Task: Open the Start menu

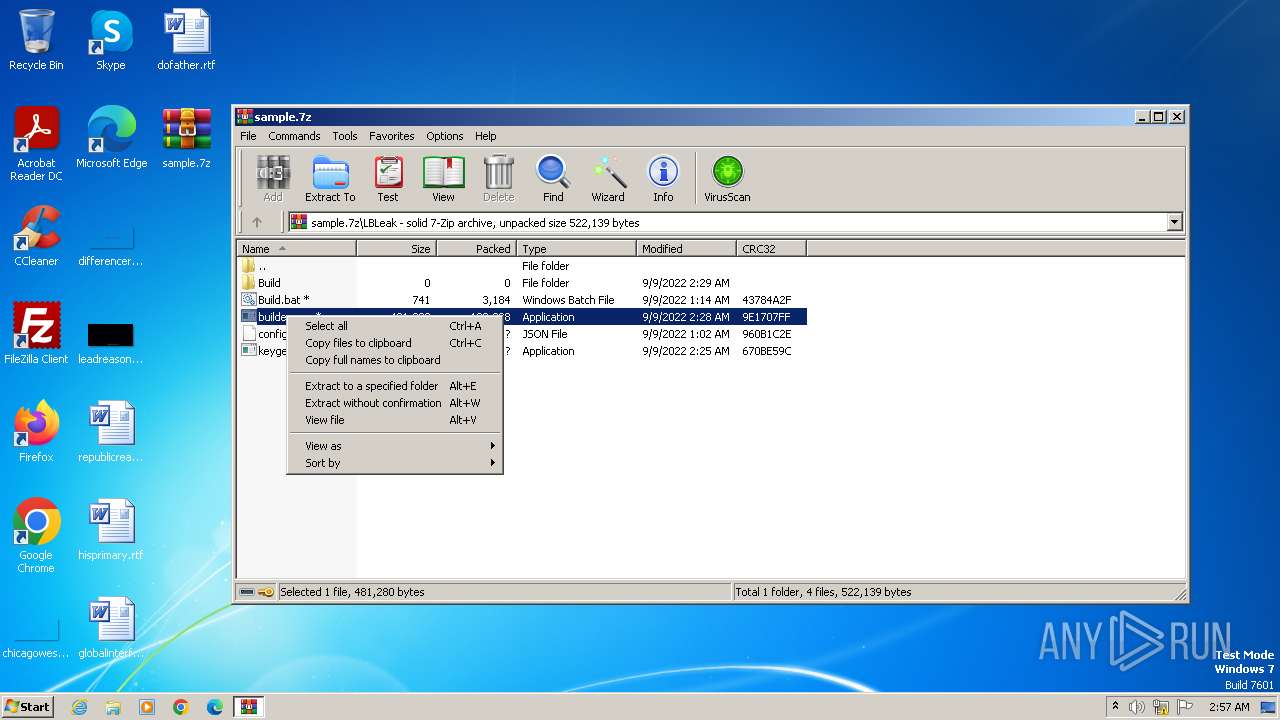Action: pyautogui.click(x=27, y=707)
